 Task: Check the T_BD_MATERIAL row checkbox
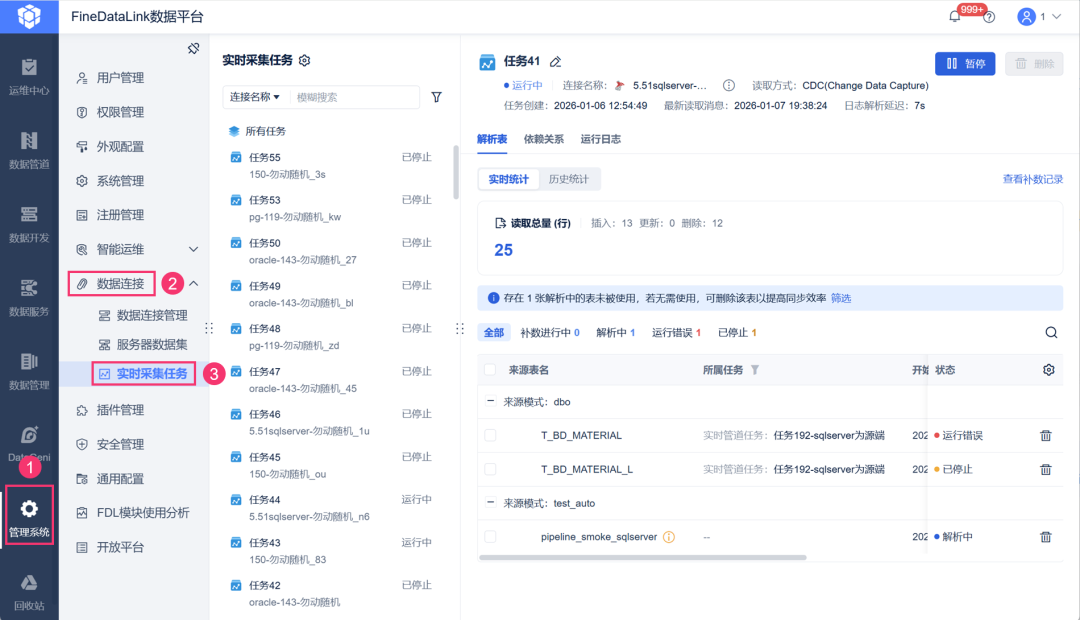click(490, 435)
